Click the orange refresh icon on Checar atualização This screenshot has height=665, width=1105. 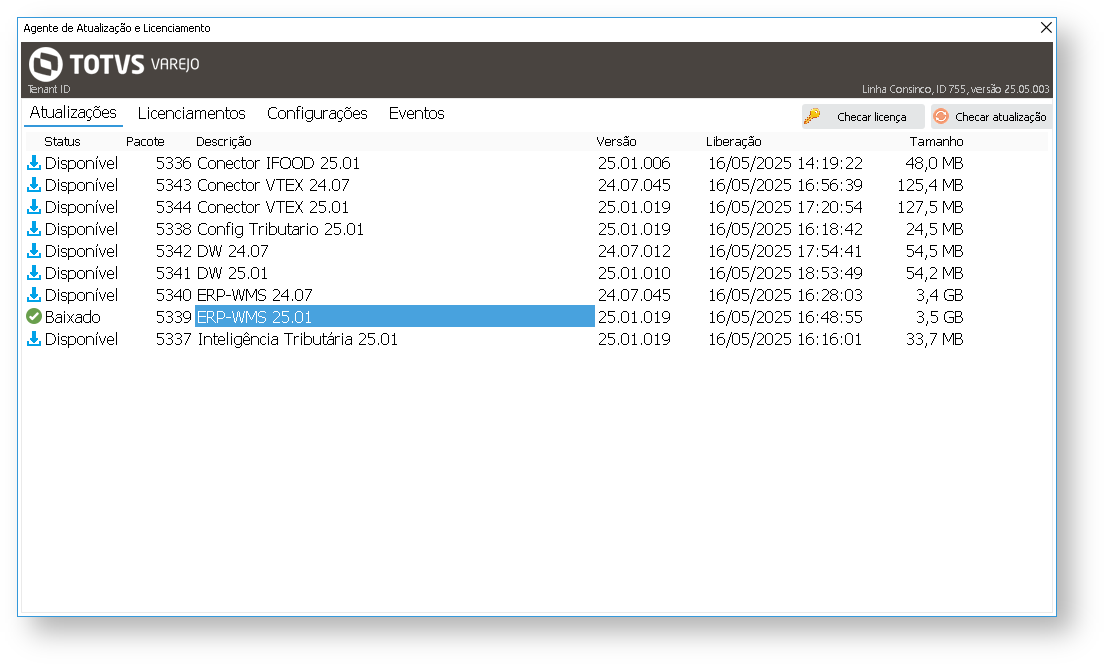point(941,116)
